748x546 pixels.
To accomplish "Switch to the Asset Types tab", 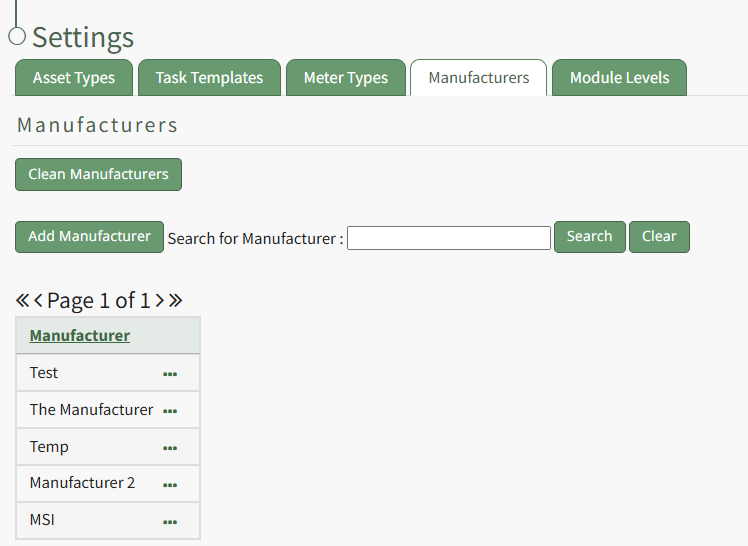I will 74,78.
